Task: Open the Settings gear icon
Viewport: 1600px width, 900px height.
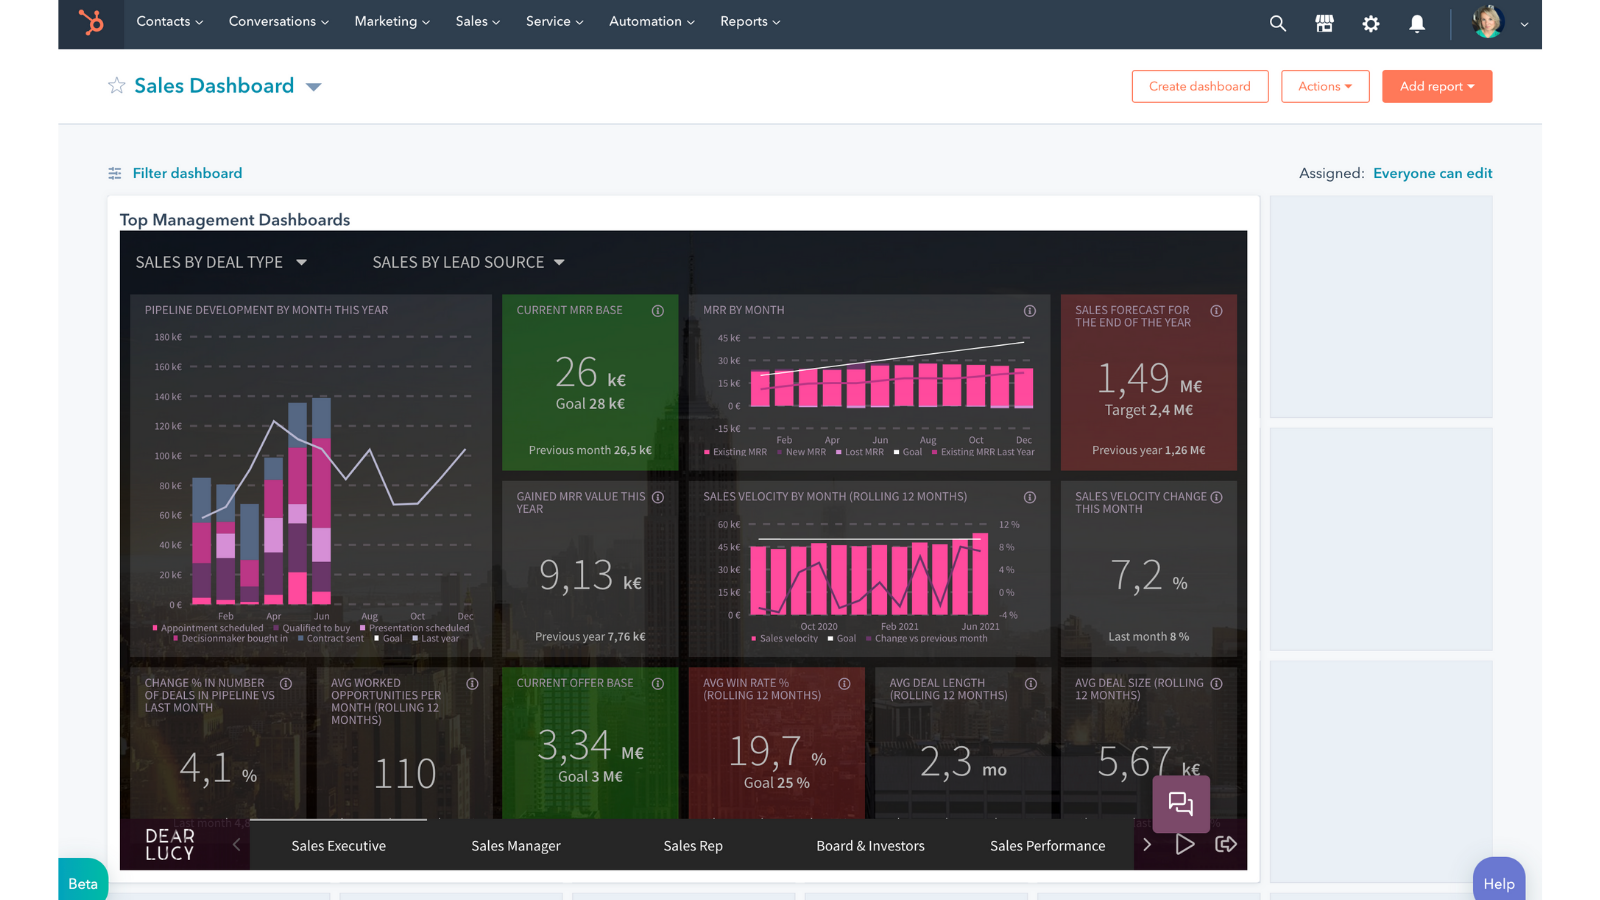Action: [1370, 22]
